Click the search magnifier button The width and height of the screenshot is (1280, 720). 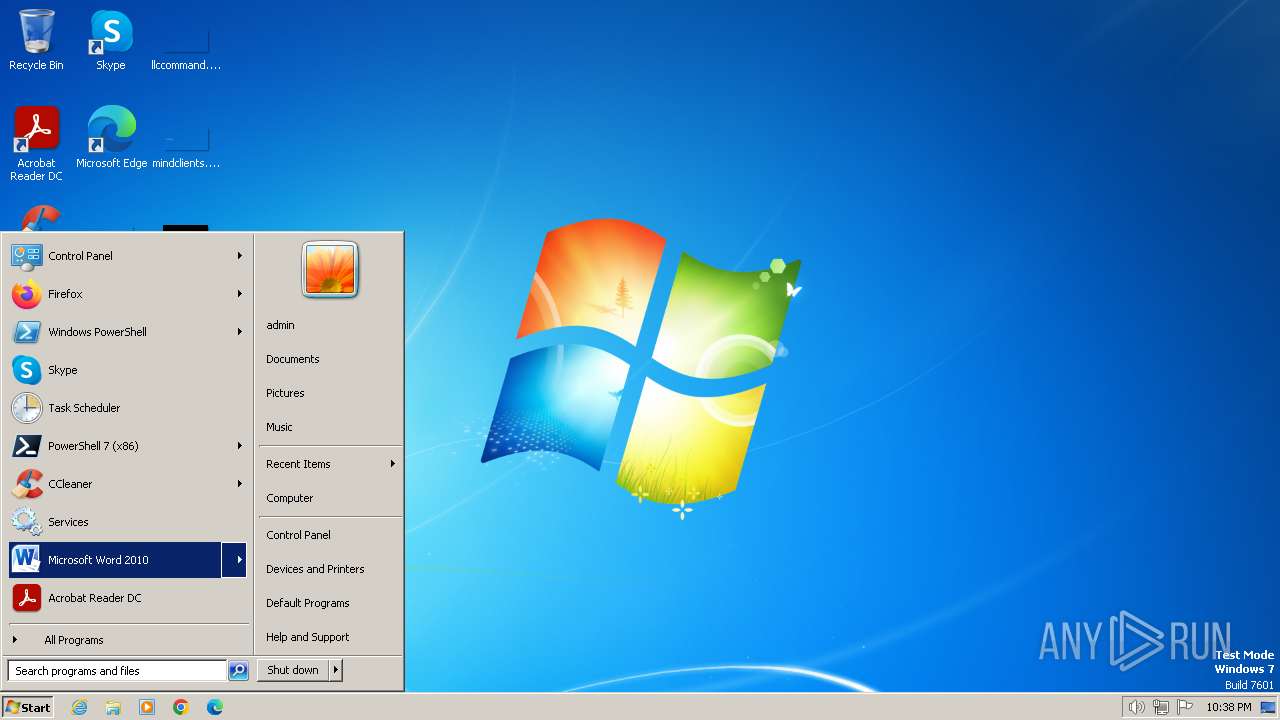coord(238,671)
